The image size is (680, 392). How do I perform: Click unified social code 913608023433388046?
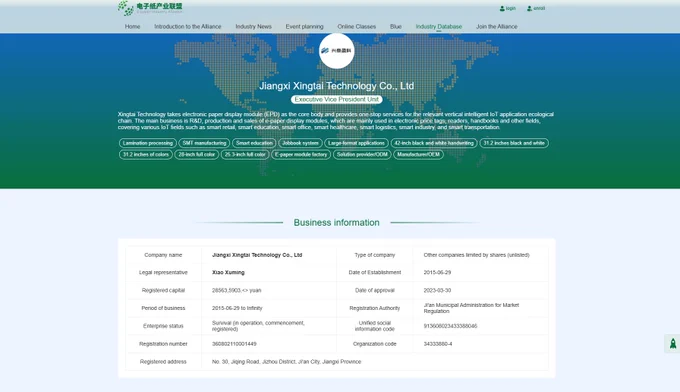point(450,326)
